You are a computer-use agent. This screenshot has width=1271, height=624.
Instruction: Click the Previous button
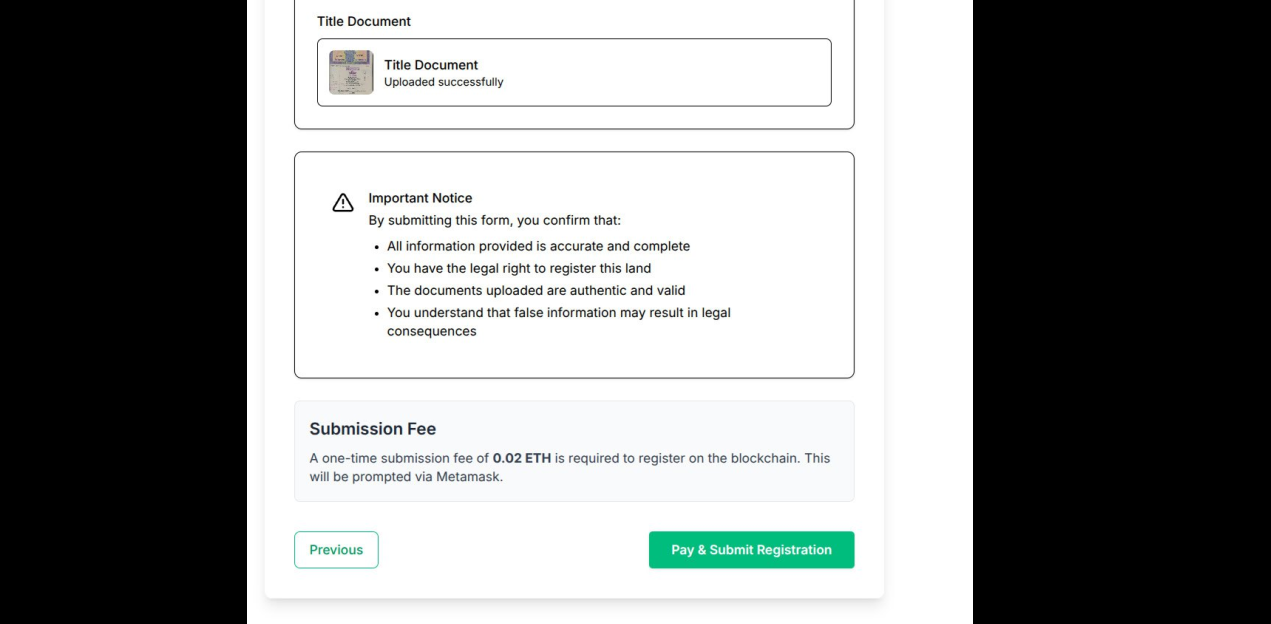(336, 549)
